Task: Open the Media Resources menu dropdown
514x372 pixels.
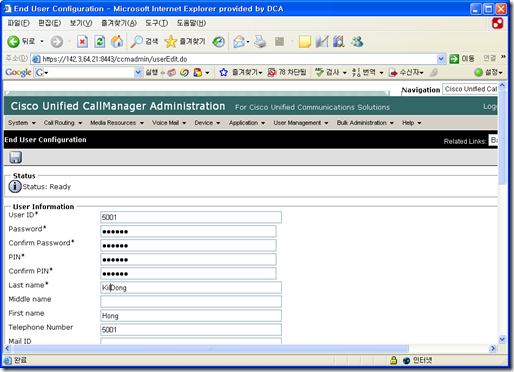Action: (117, 123)
